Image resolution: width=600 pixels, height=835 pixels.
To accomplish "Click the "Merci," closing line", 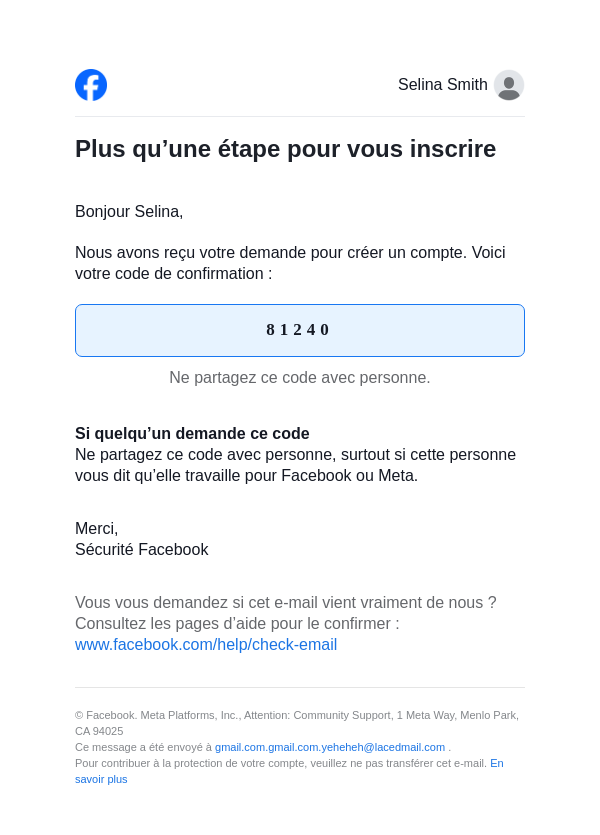I will 96,529.
